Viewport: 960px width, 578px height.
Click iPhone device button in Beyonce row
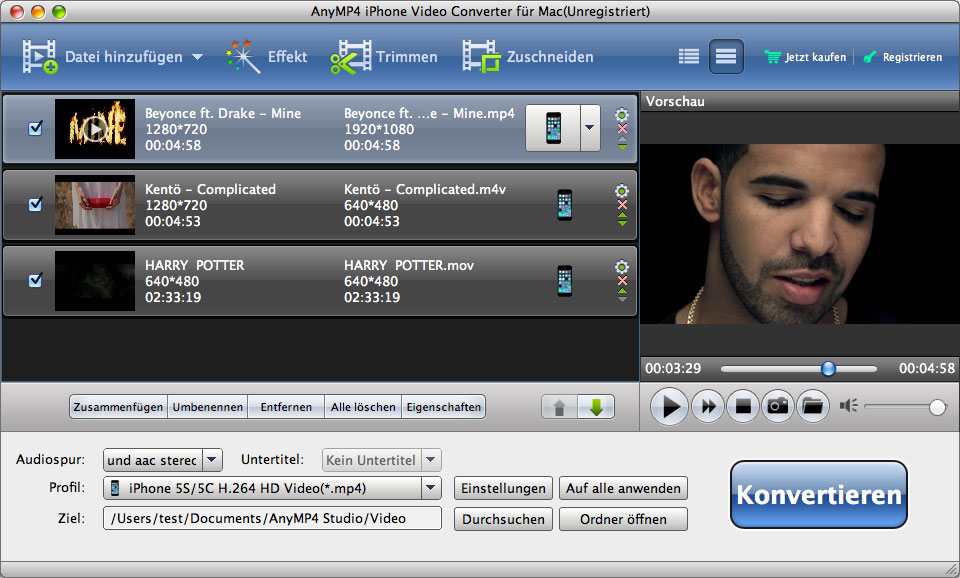click(553, 127)
